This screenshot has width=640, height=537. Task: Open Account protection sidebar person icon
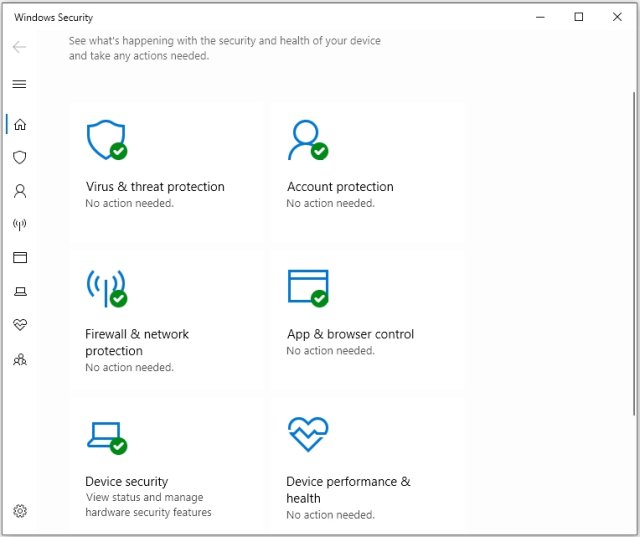click(x=20, y=191)
